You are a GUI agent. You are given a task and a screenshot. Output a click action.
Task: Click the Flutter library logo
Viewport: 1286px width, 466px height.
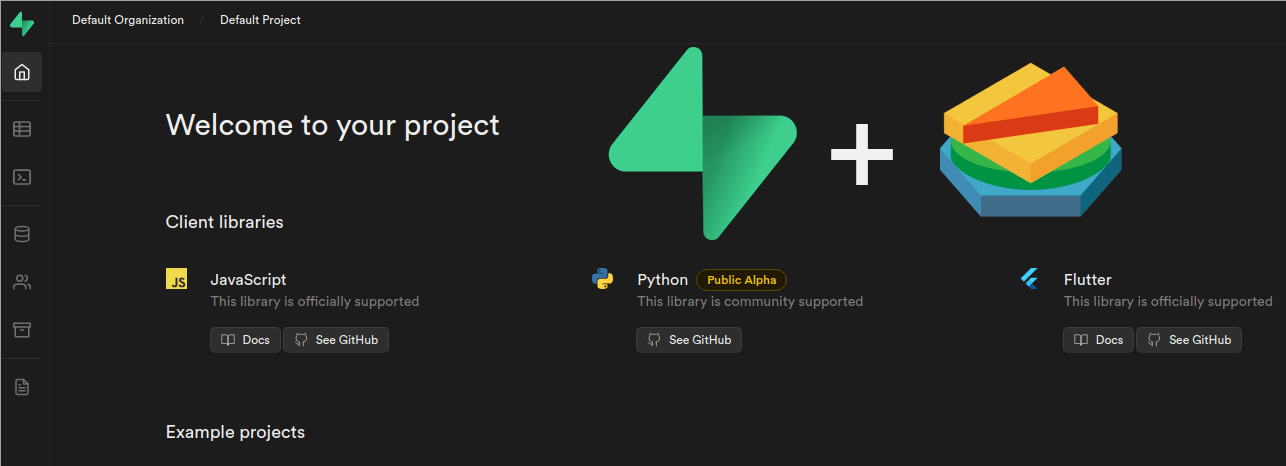[1030, 279]
